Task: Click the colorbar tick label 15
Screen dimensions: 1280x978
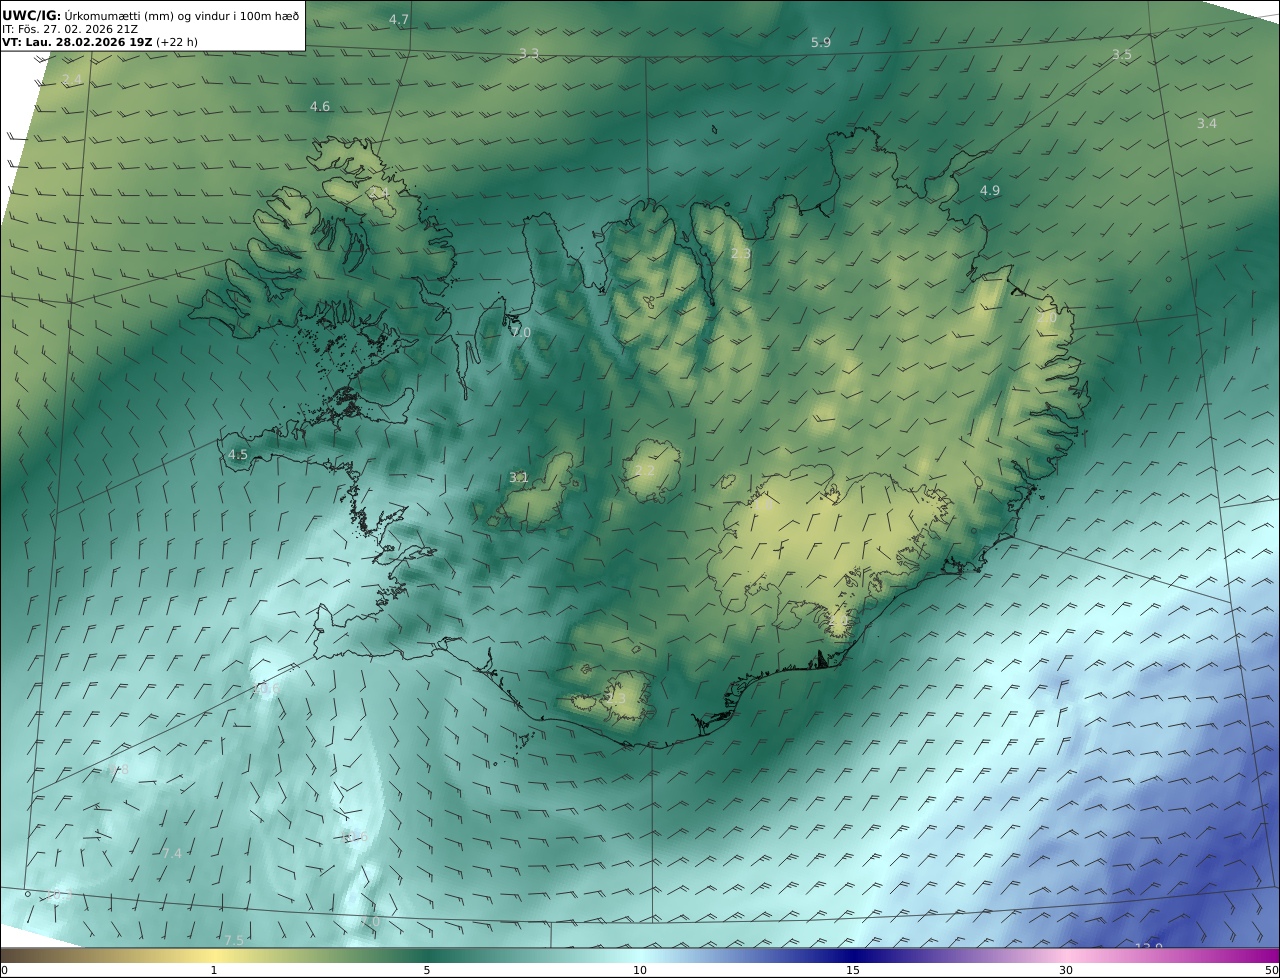Action: coord(853,970)
